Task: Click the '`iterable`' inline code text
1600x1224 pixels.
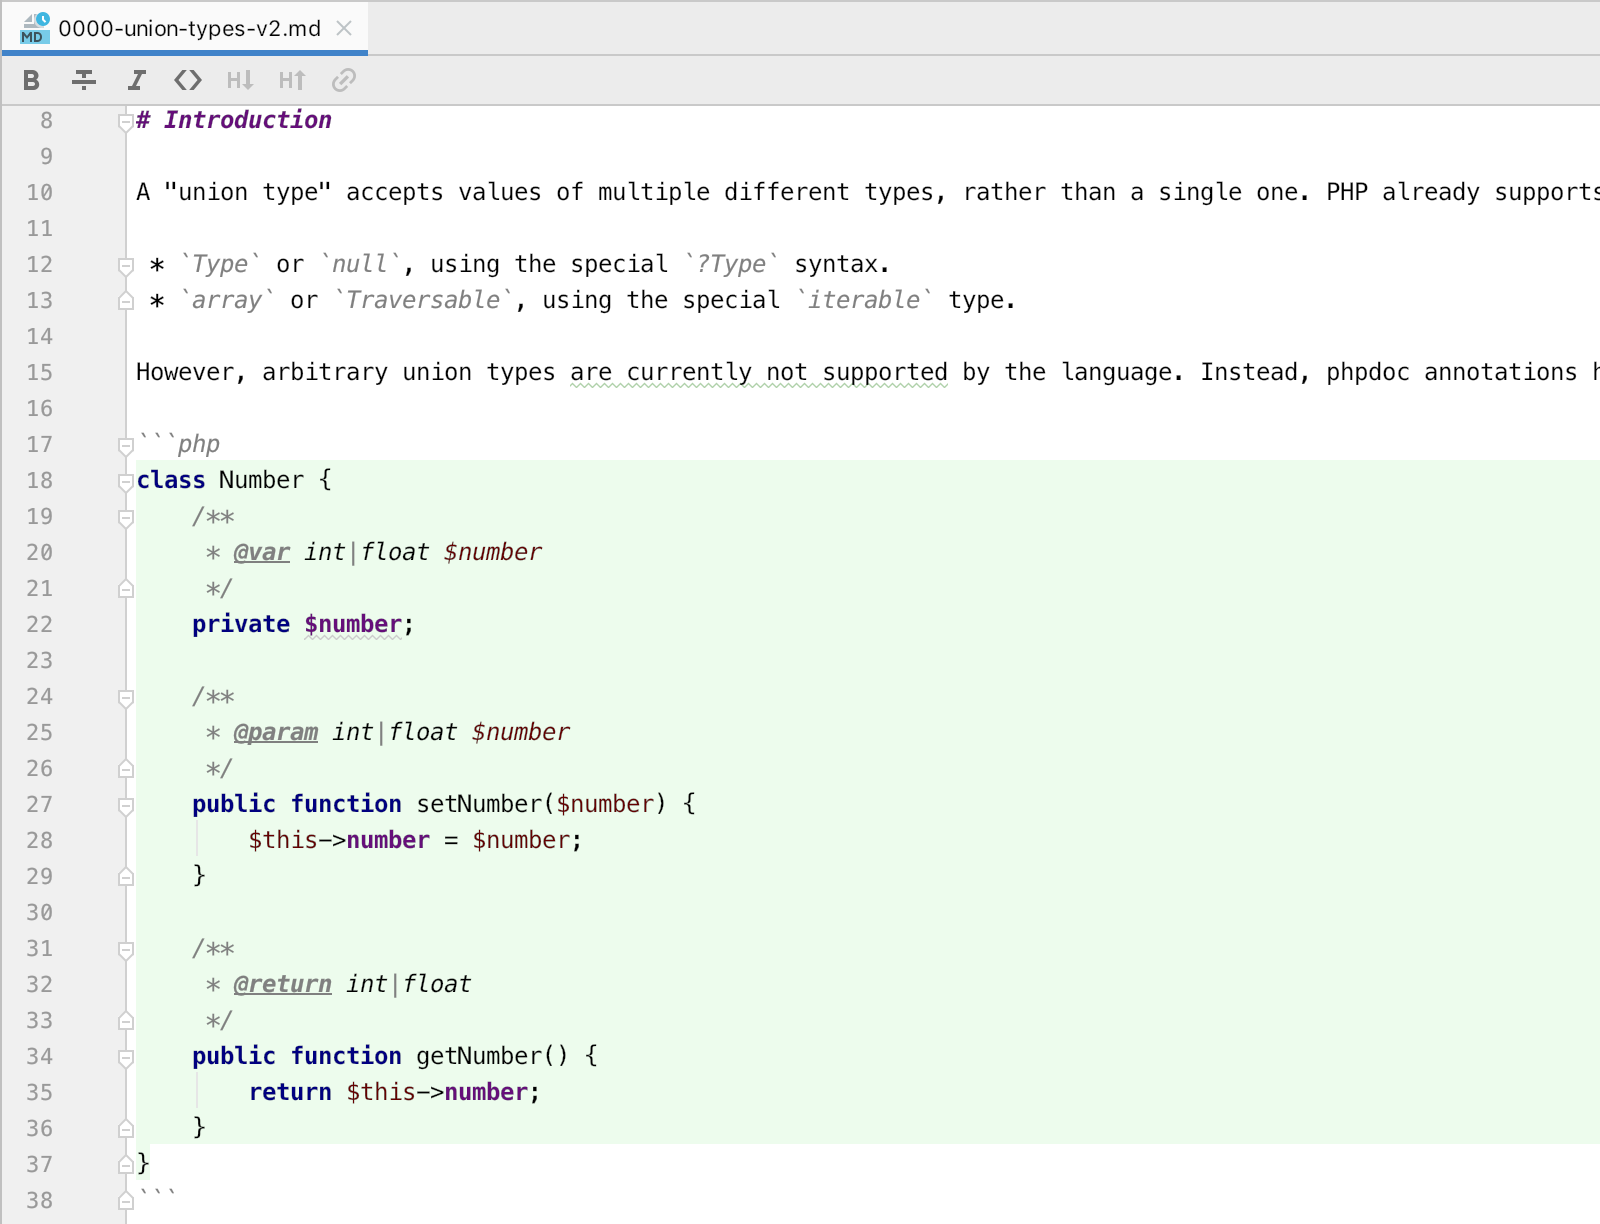Action: (864, 300)
